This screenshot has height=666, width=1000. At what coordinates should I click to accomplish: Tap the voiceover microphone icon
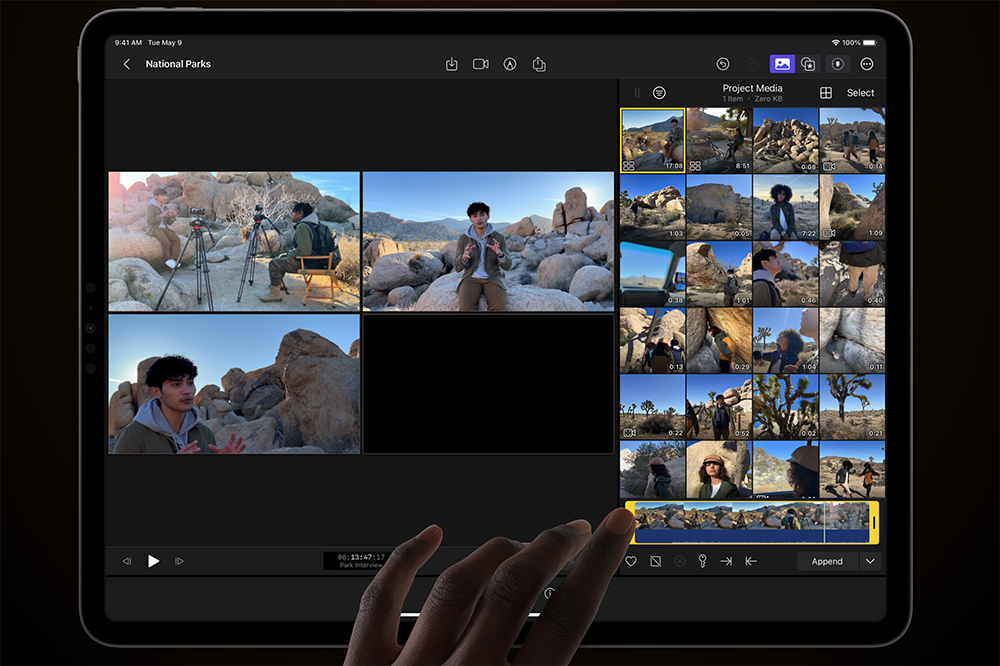838,63
